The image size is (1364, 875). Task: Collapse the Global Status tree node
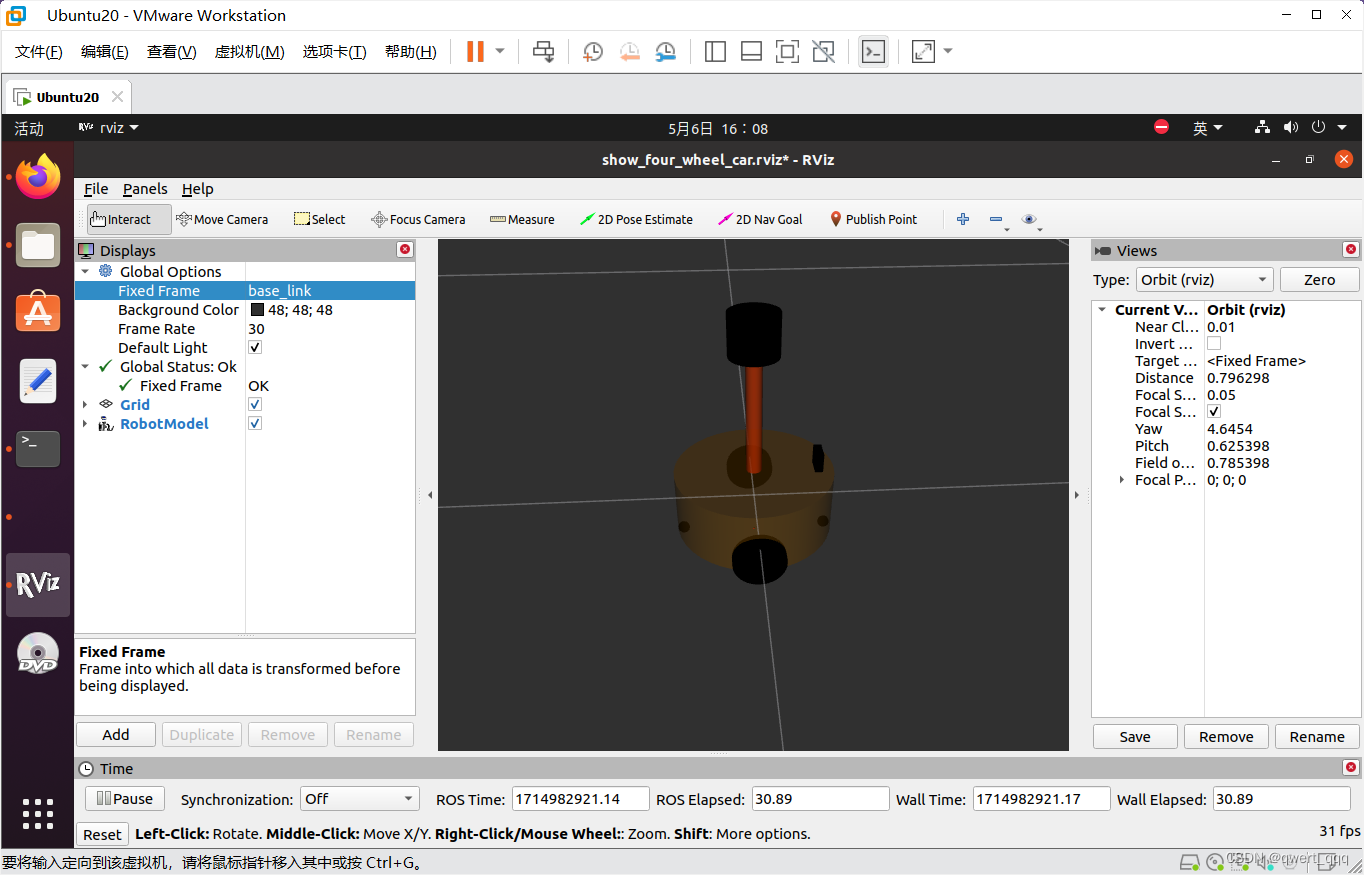(85, 366)
